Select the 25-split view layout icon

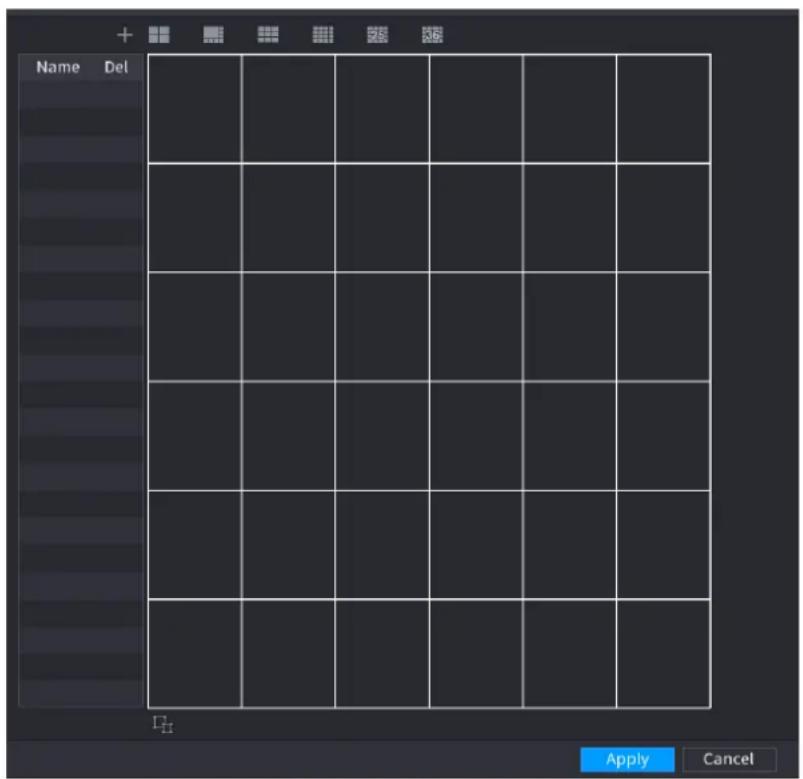[x=377, y=35]
